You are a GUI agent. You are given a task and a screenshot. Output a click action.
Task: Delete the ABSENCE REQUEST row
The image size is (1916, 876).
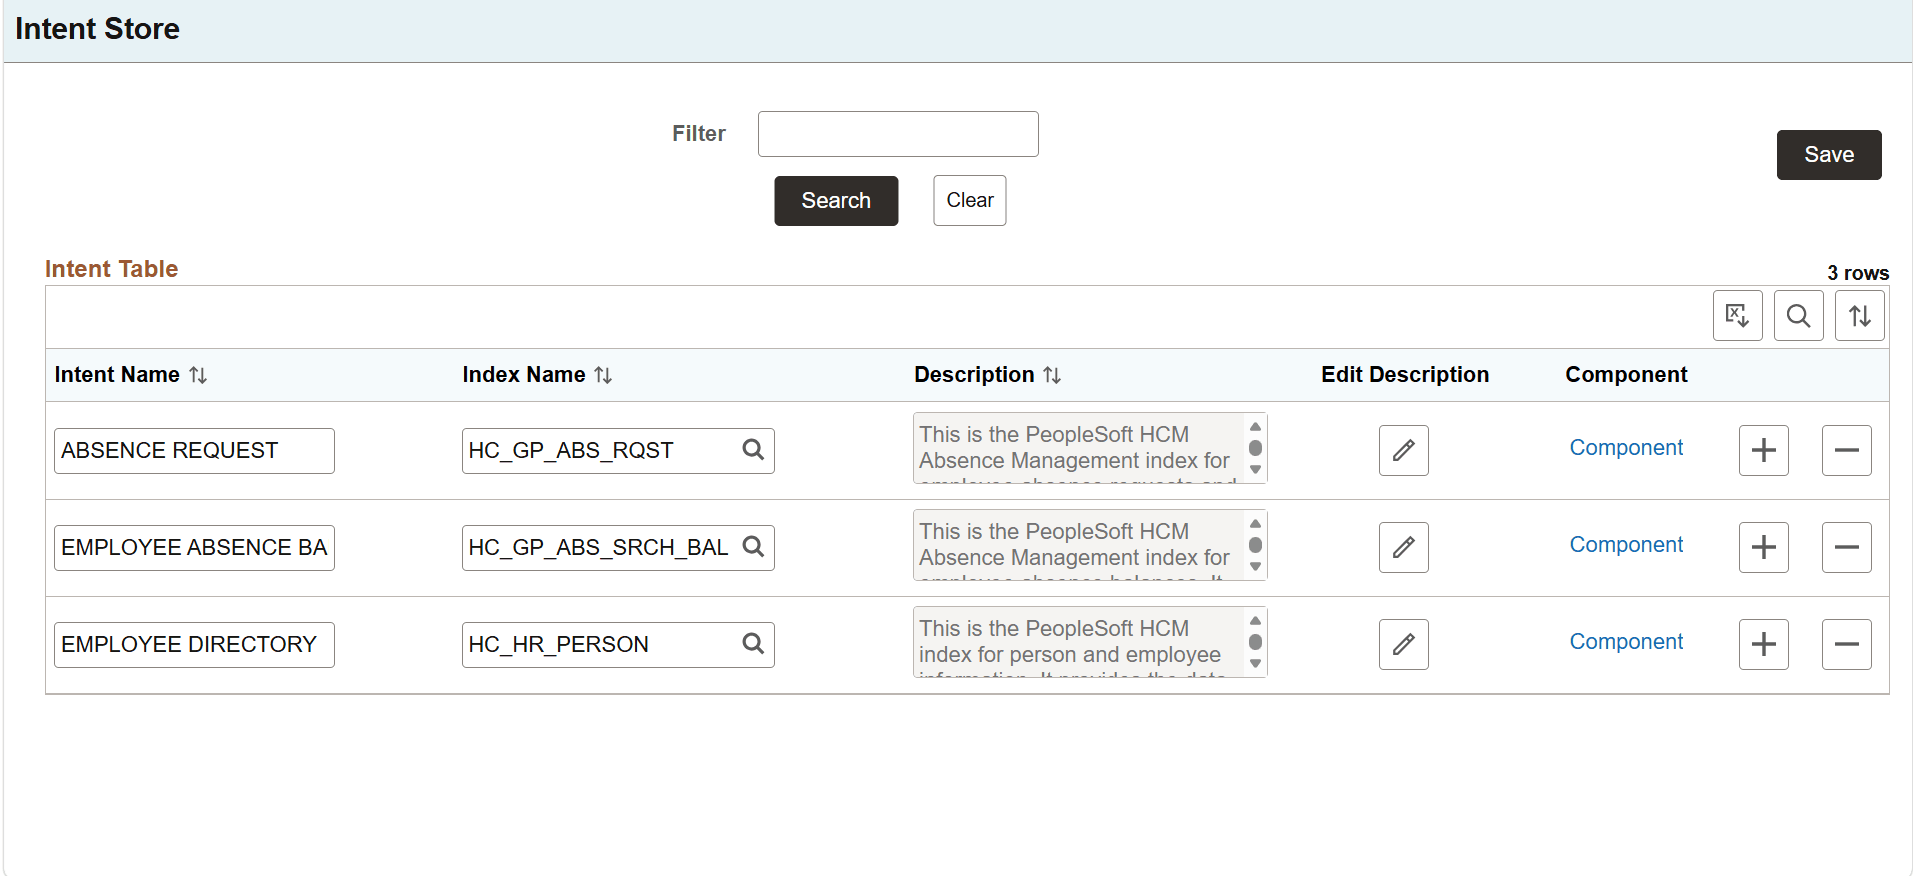click(x=1846, y=450)
